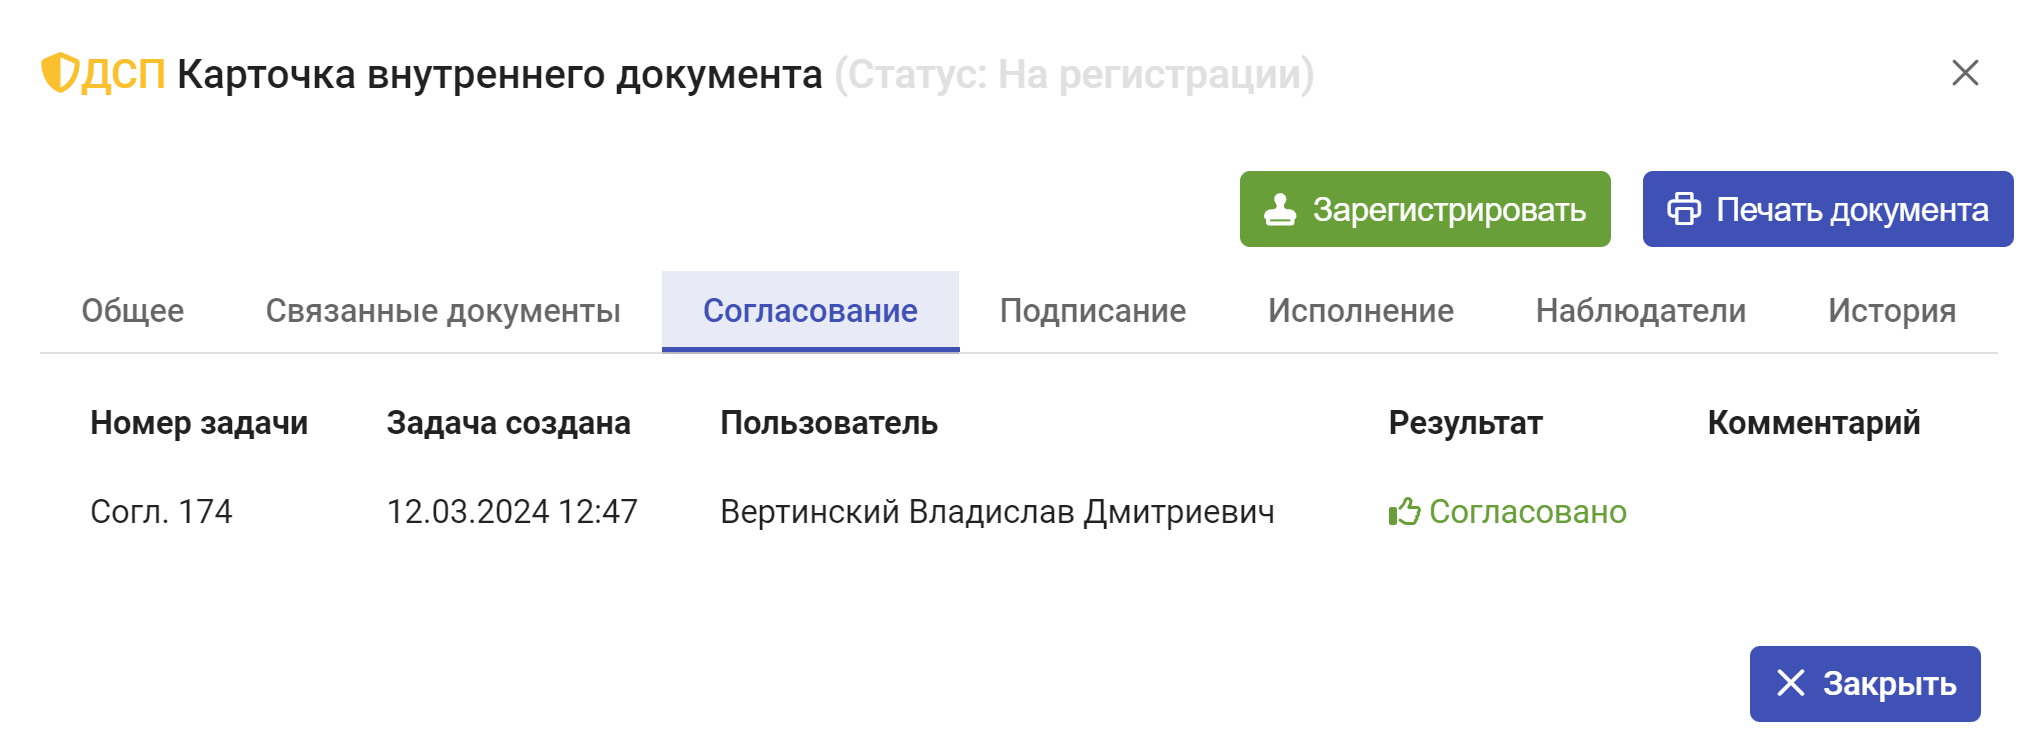Click the Согласовано result text
This screenshot has width=2038, height=746.
click(x=1527, y=512)
